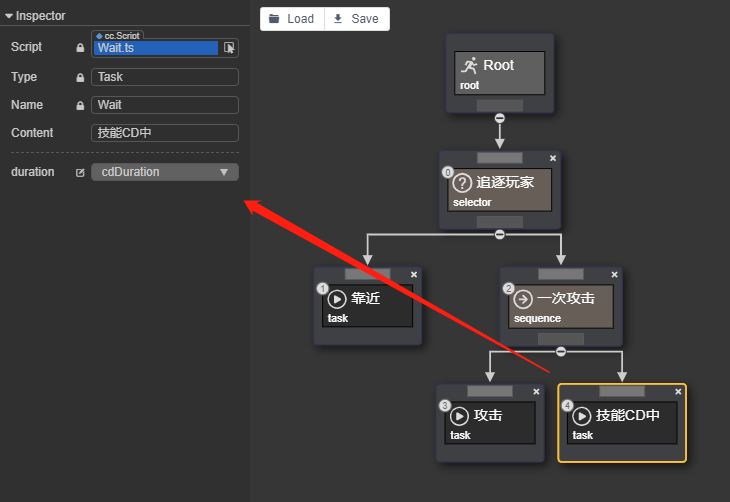
Task: Click the arrow icon on 一次攻击 sequence node
Action: [523, 298]
